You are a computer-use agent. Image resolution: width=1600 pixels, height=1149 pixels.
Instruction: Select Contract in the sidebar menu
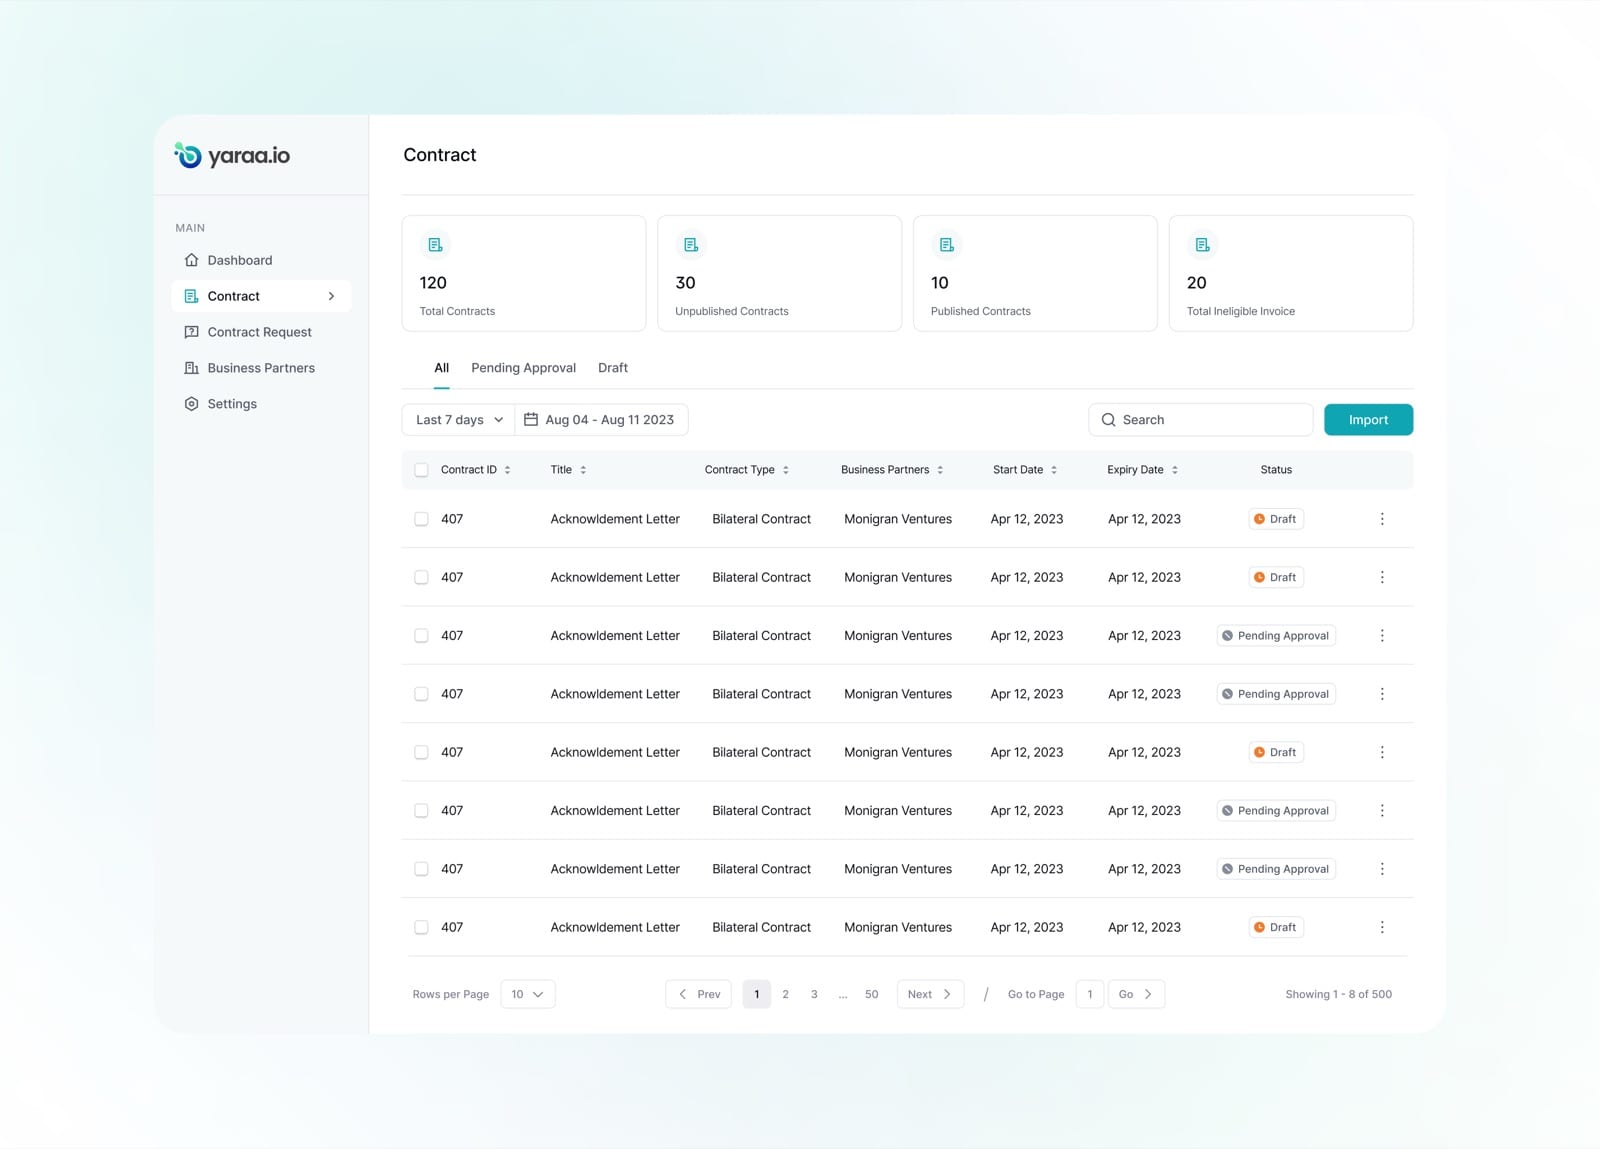(x=262, y=296)
